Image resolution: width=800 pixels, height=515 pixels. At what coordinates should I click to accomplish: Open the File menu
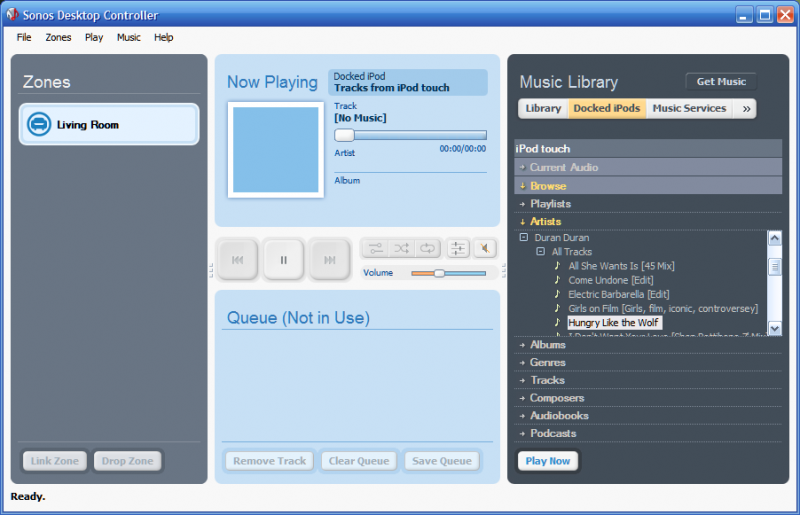click(24, 37)
